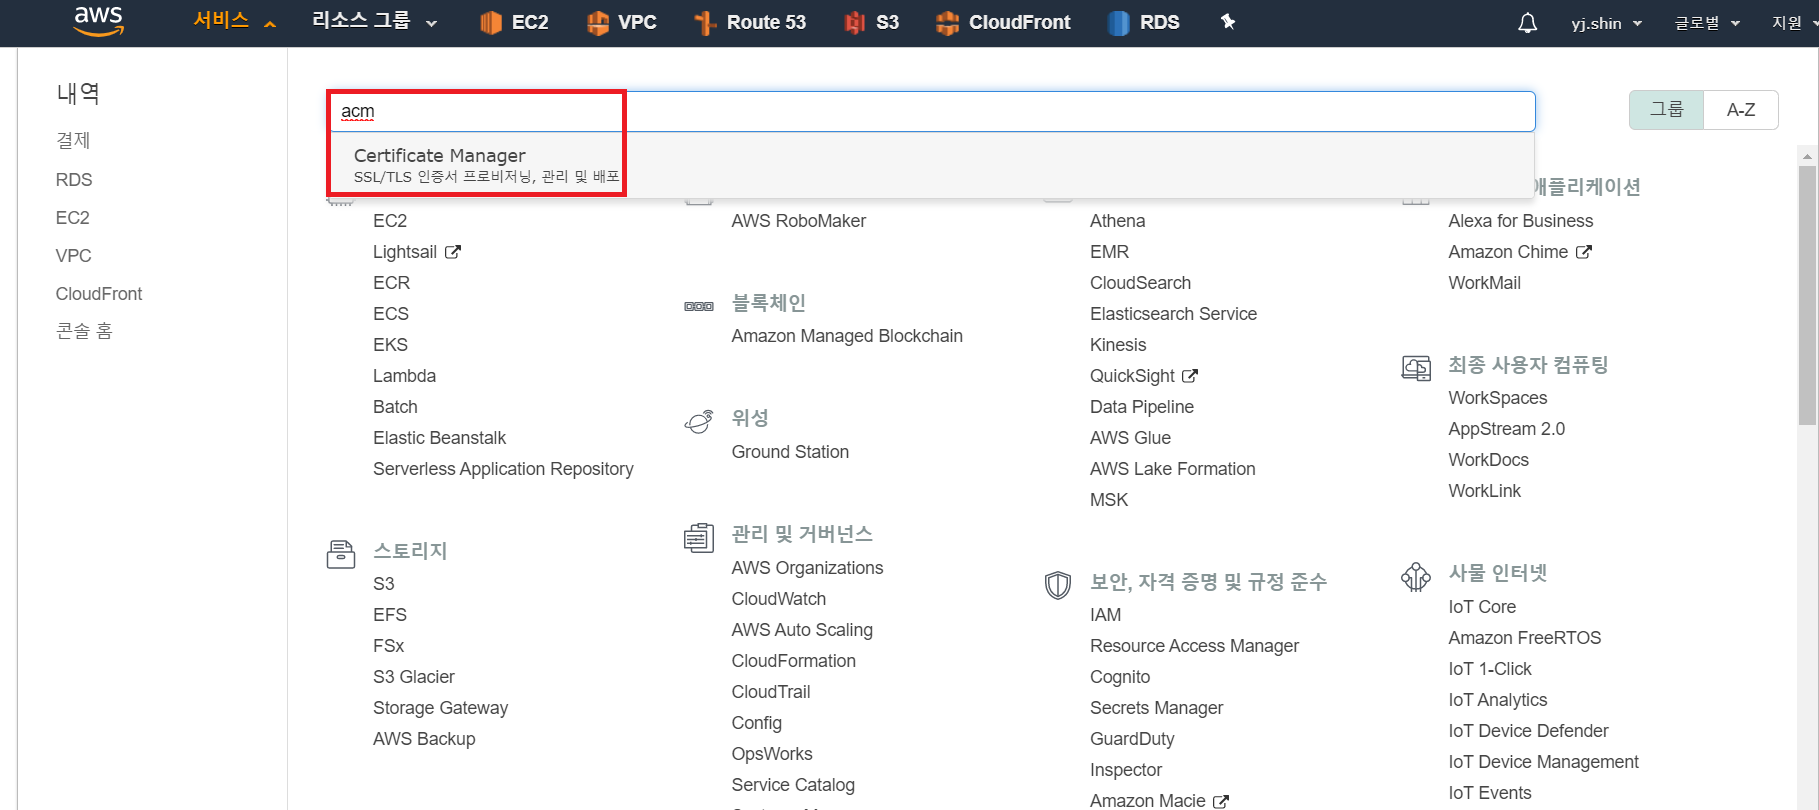The width and height of the screenshot is (1819, 810).
Task: Open AppStream 2.0 service
Action: [1507, 429]
